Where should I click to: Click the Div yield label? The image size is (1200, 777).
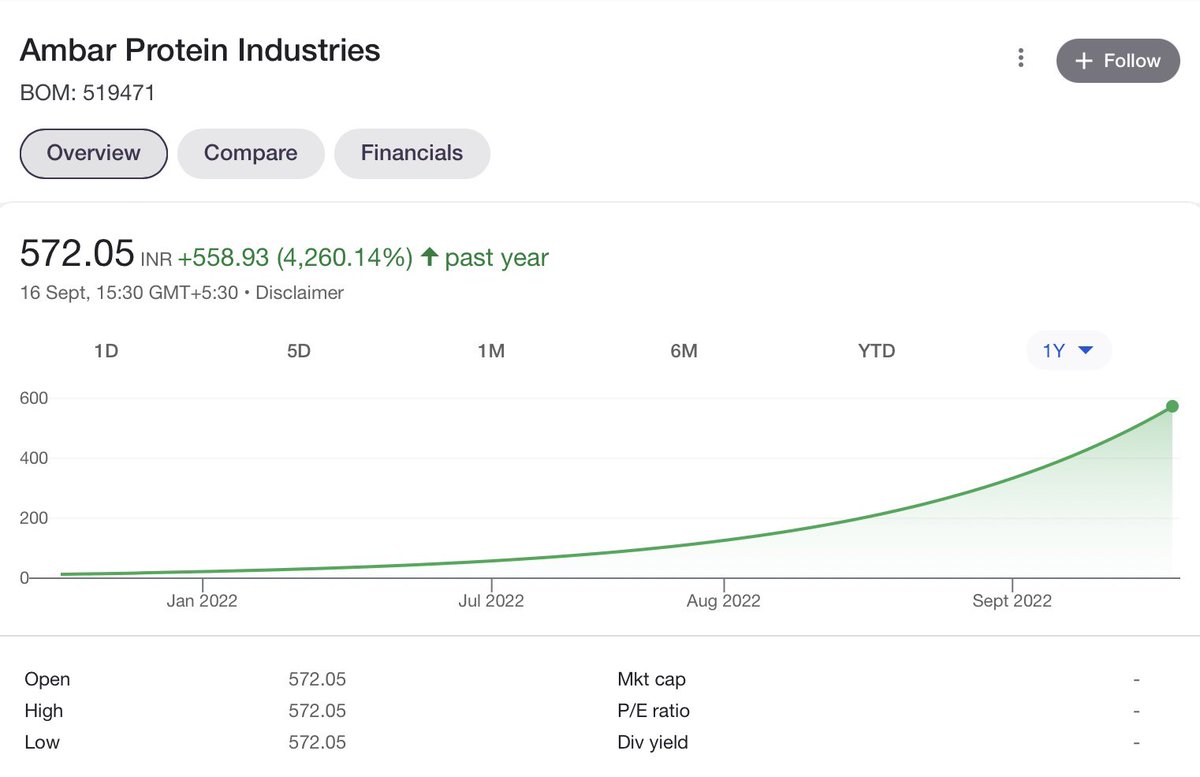click(x=653, y=743)
